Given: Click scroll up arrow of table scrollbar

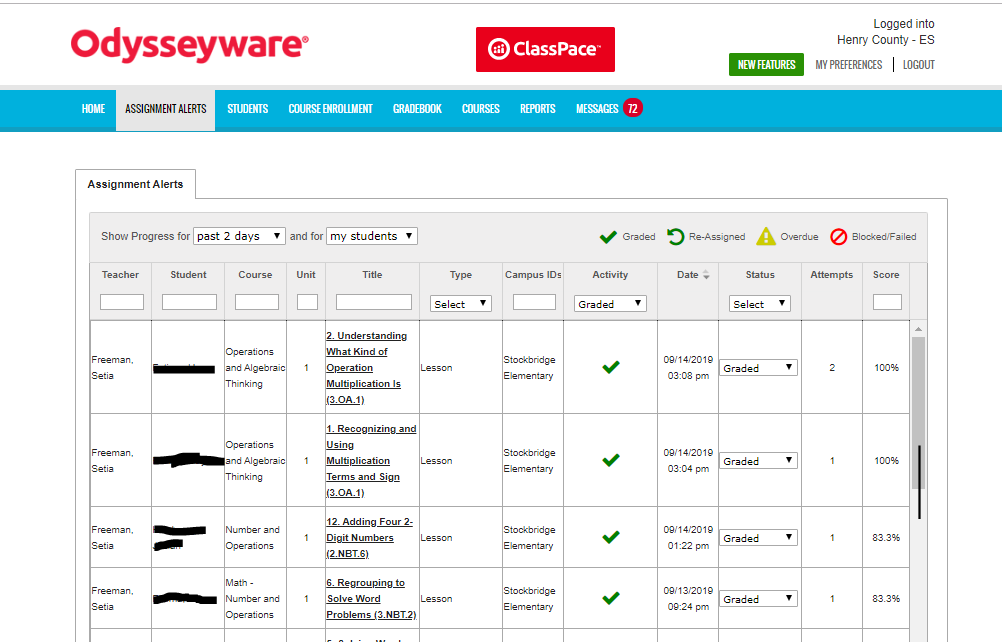Looking at the screenshot, I should (918, 329).
